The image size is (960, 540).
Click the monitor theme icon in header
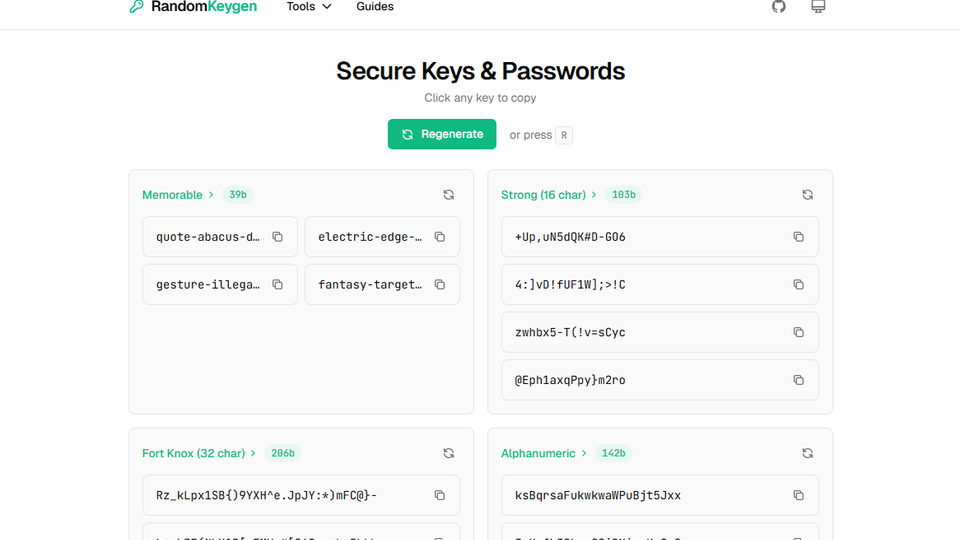[818, 7]
